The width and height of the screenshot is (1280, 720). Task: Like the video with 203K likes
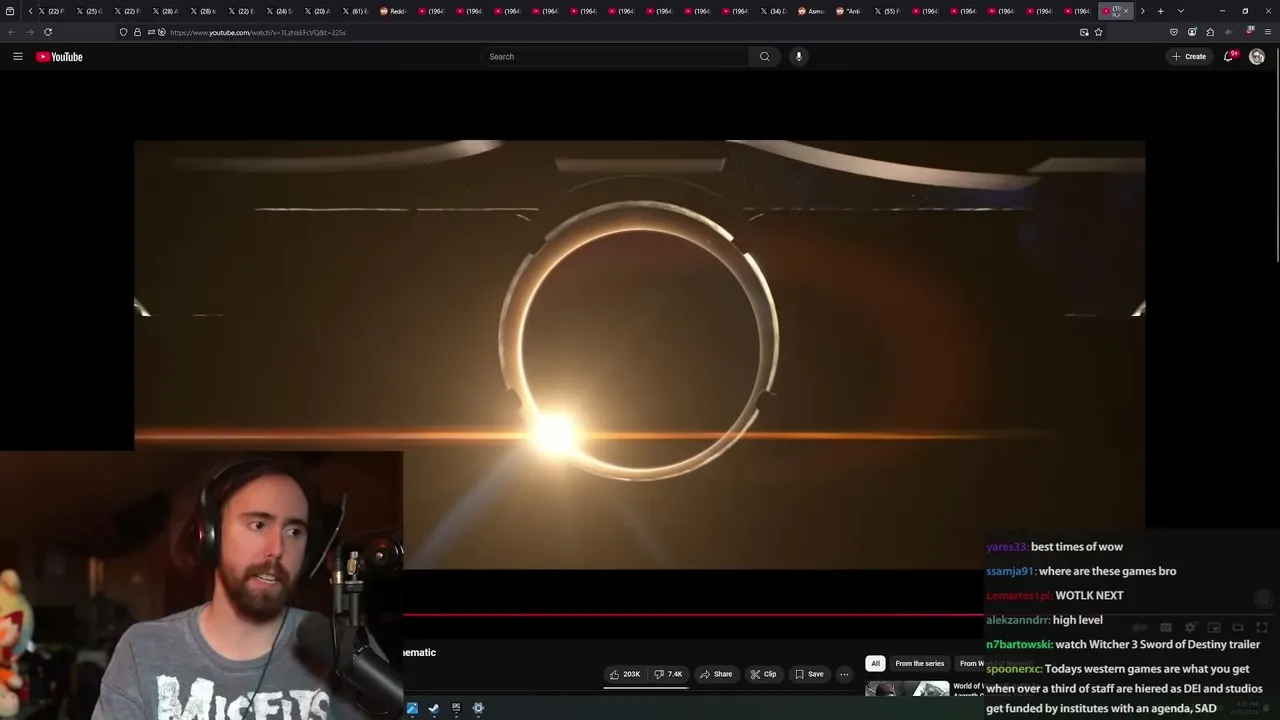coord(625,674)
